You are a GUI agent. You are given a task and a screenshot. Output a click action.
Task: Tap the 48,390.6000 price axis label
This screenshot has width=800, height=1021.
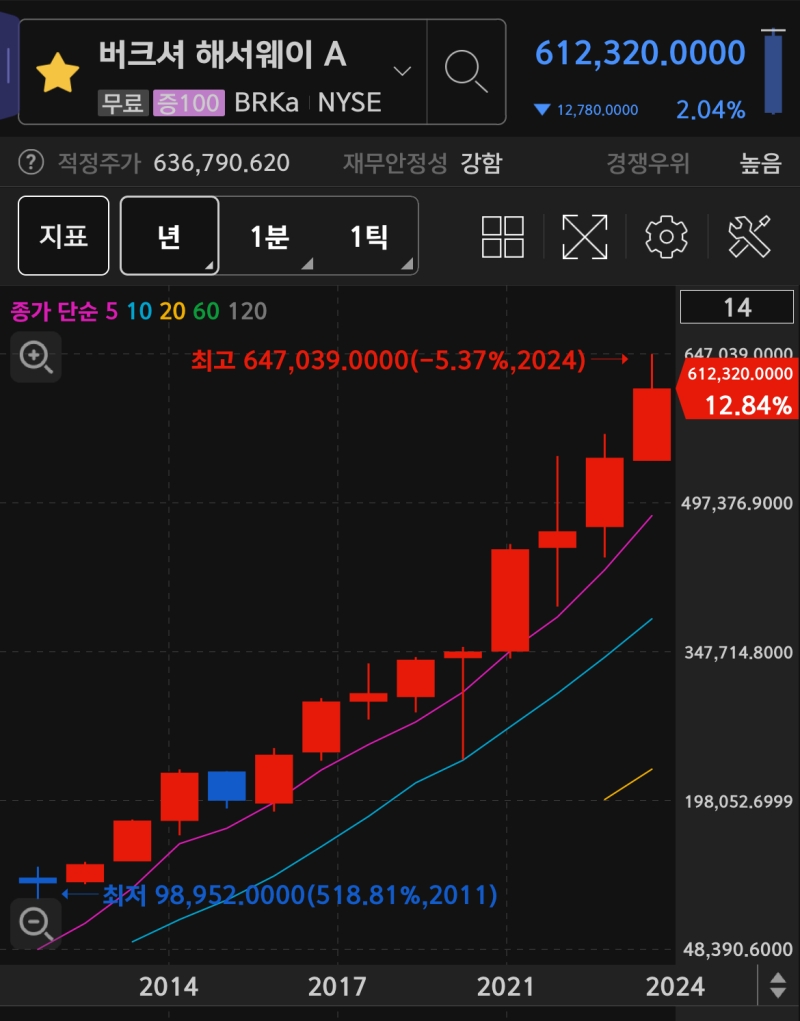pyautogui.click(x=738, y=949)
